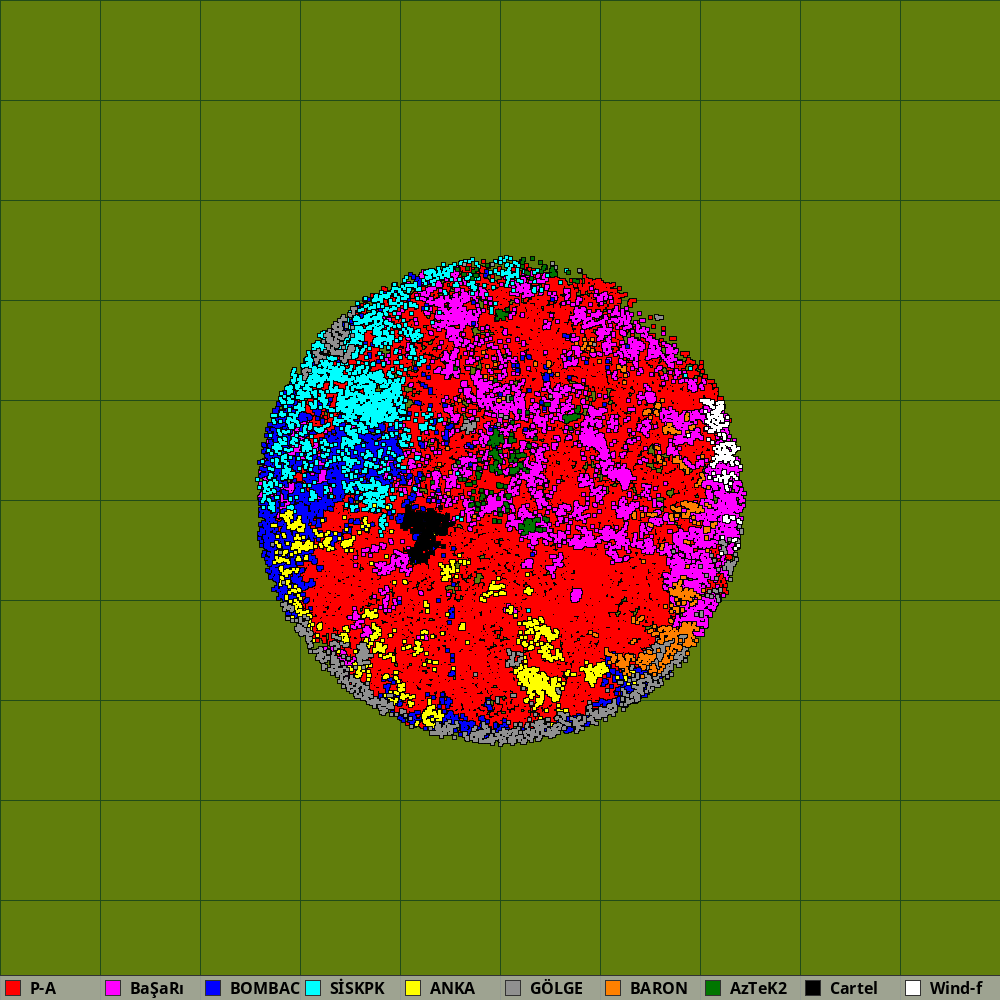Image resolution: width=1000 pixels, height=1000 pixels.
Task: Click the green AzTeK2 legend swatch
Action: pyautogui.click(x=713, y=988)
